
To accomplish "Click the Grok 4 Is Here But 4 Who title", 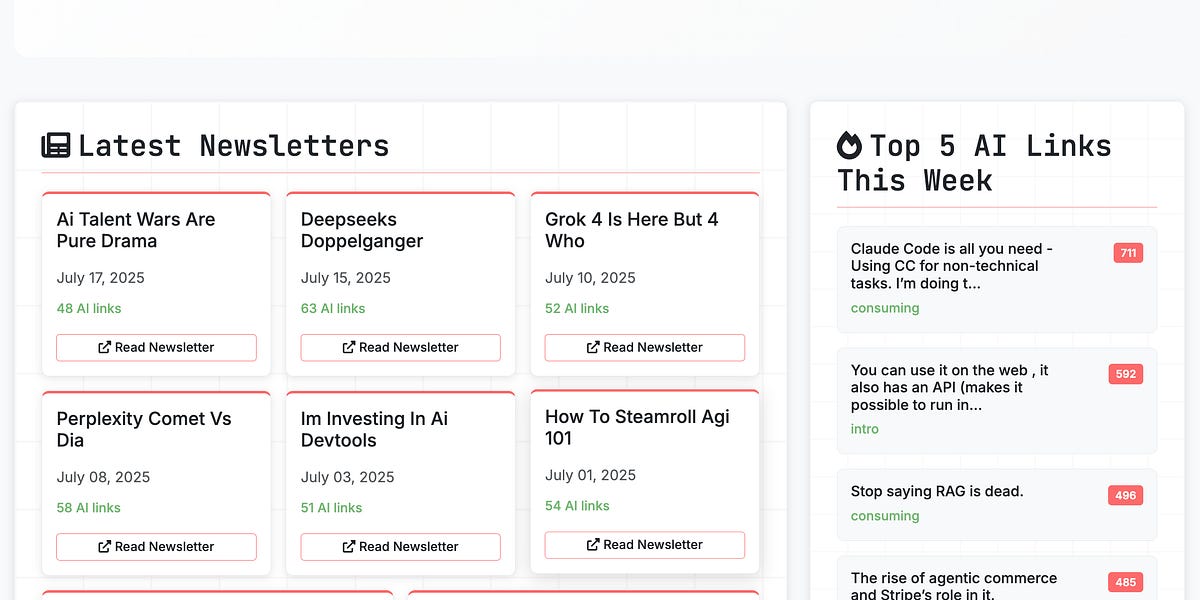I will click(632, 230).
